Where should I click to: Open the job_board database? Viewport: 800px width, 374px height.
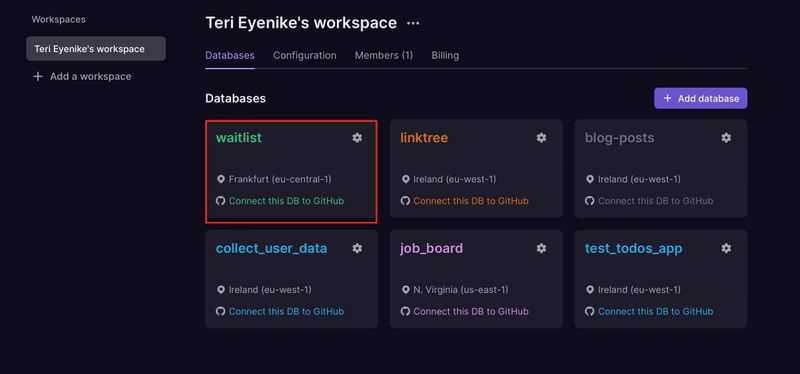(x=432, y=248)
